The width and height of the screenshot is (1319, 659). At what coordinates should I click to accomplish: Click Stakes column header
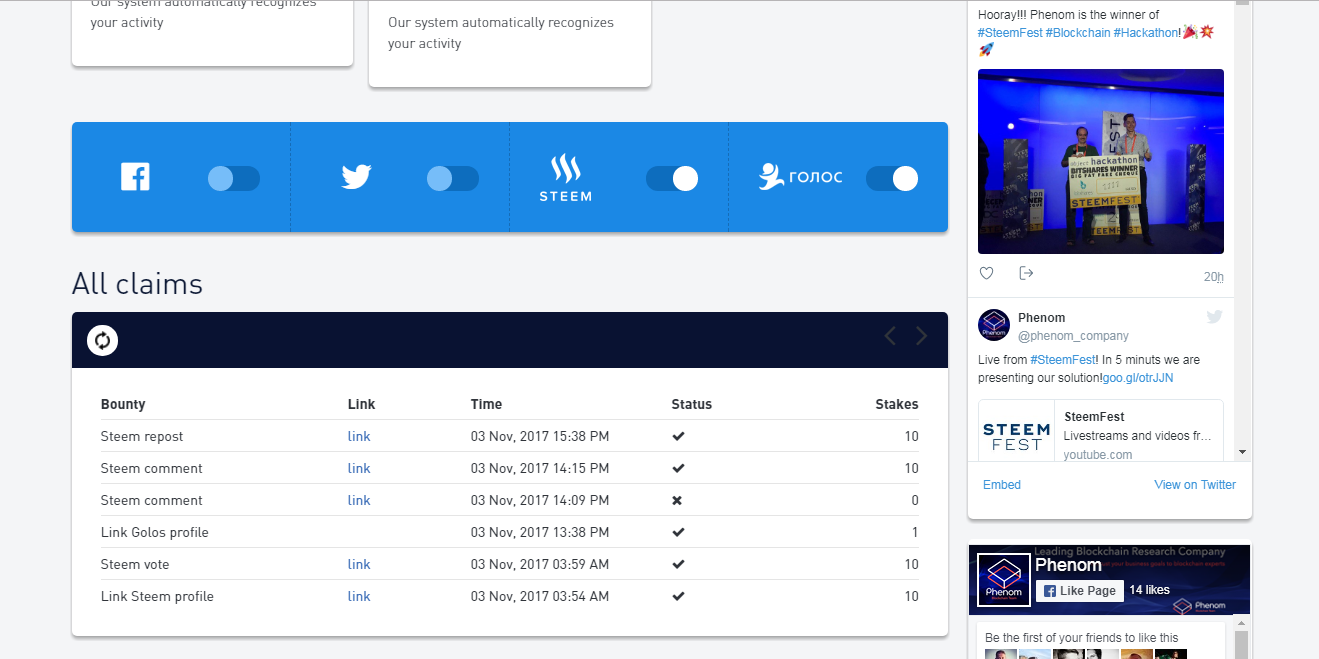pos(897,404)
